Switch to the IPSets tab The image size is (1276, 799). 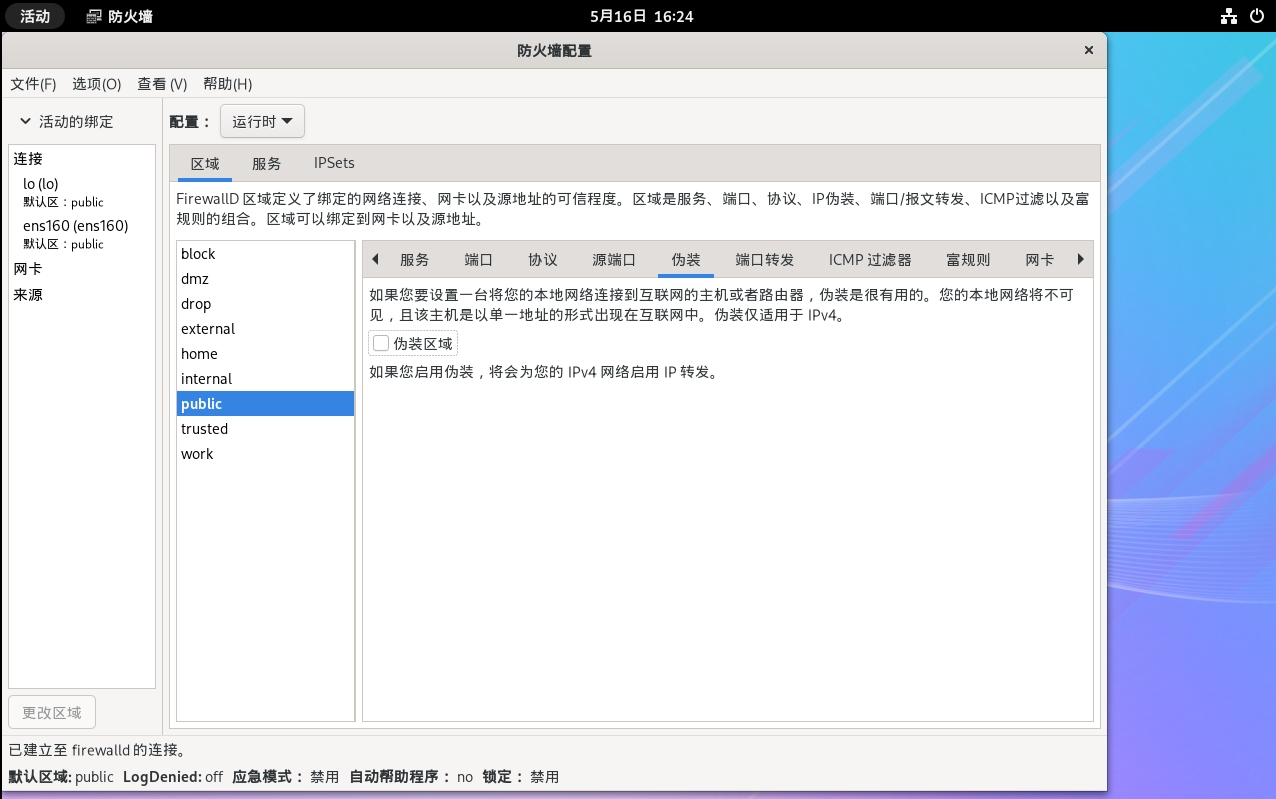click(334, 163)
